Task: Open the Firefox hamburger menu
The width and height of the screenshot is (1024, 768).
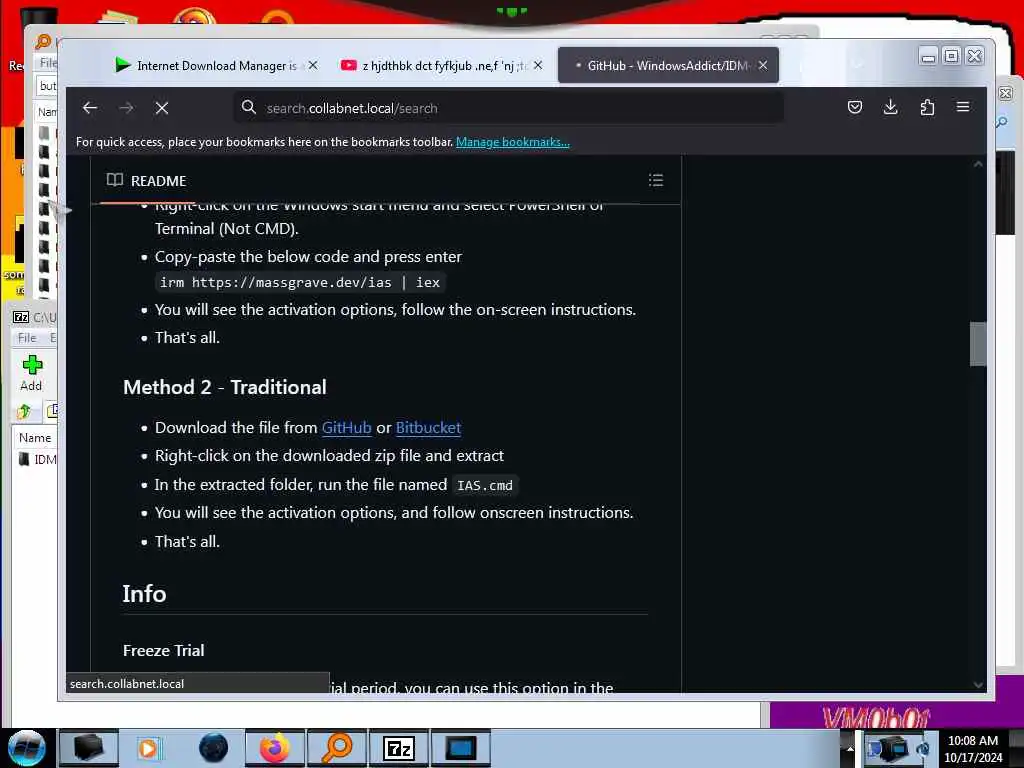Action: point(963,107)
